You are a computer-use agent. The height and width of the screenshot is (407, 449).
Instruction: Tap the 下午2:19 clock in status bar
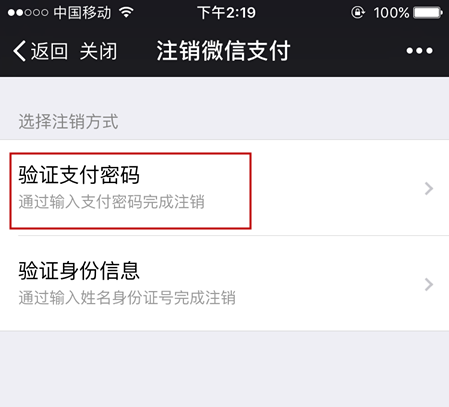[226, 13]
